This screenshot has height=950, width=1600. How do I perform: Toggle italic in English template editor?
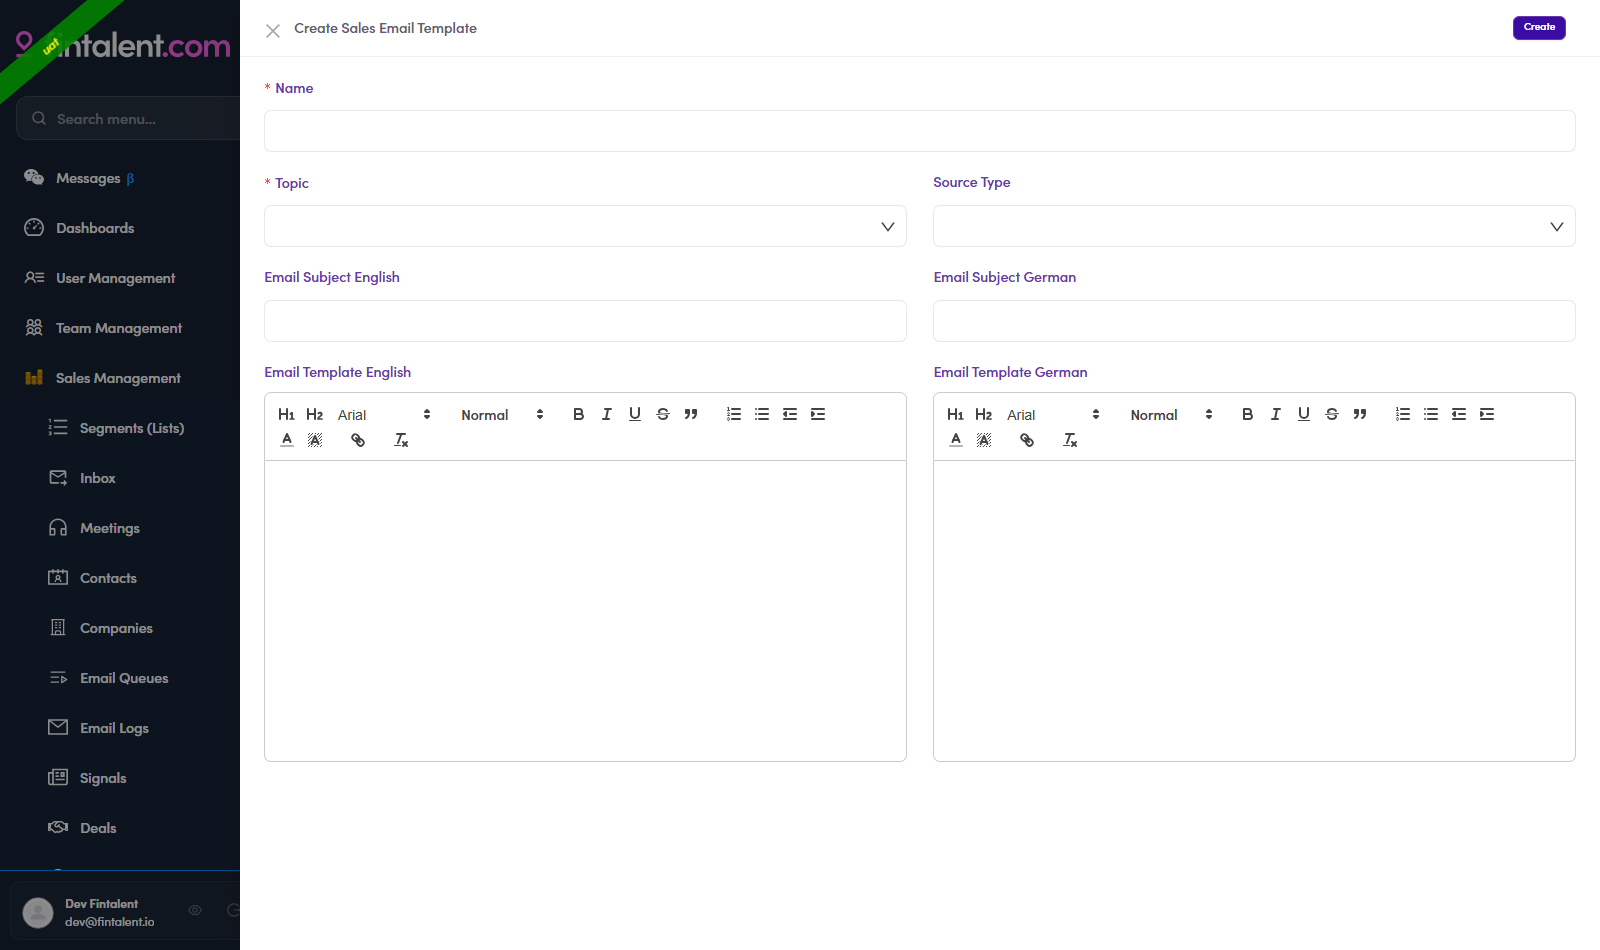(606, 414)
